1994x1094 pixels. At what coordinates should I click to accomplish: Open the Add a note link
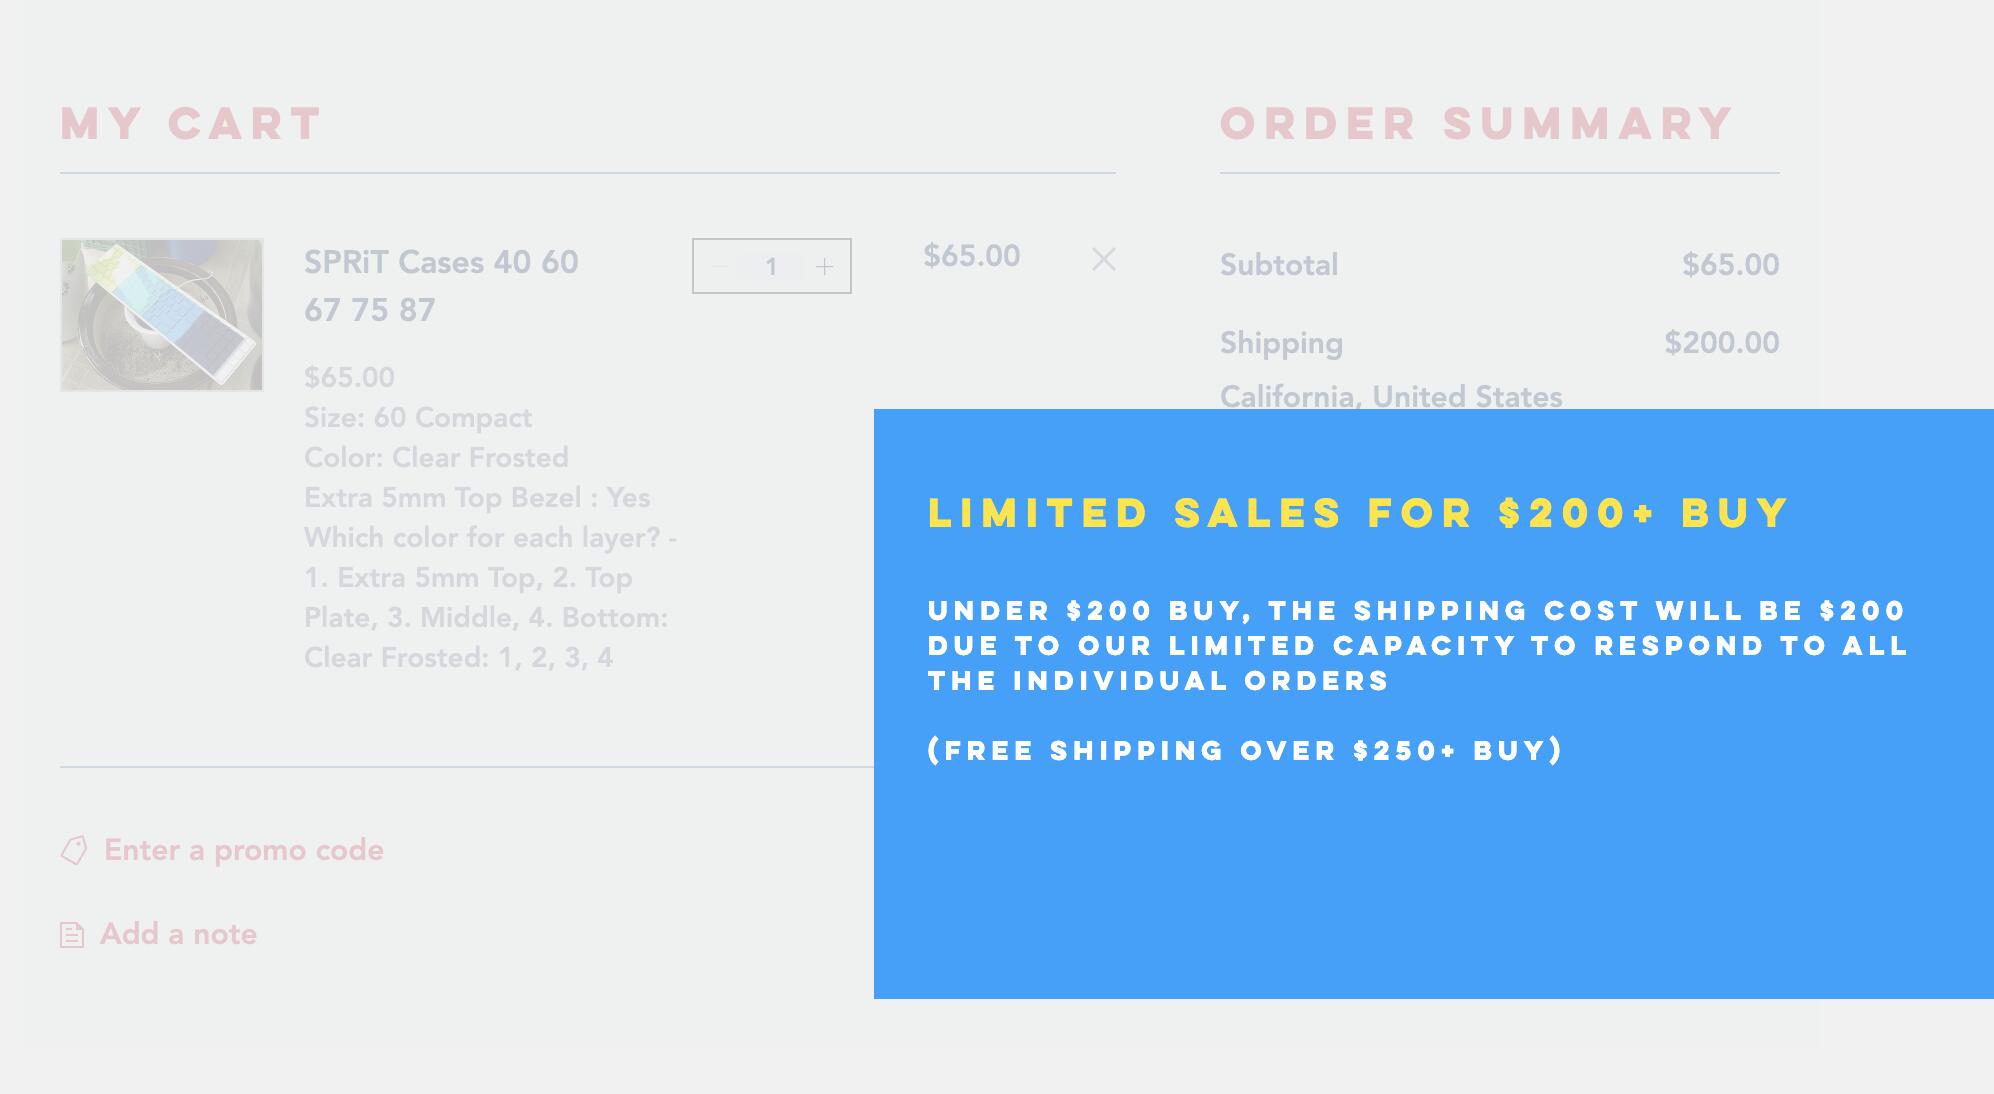(x=179, y=934)
